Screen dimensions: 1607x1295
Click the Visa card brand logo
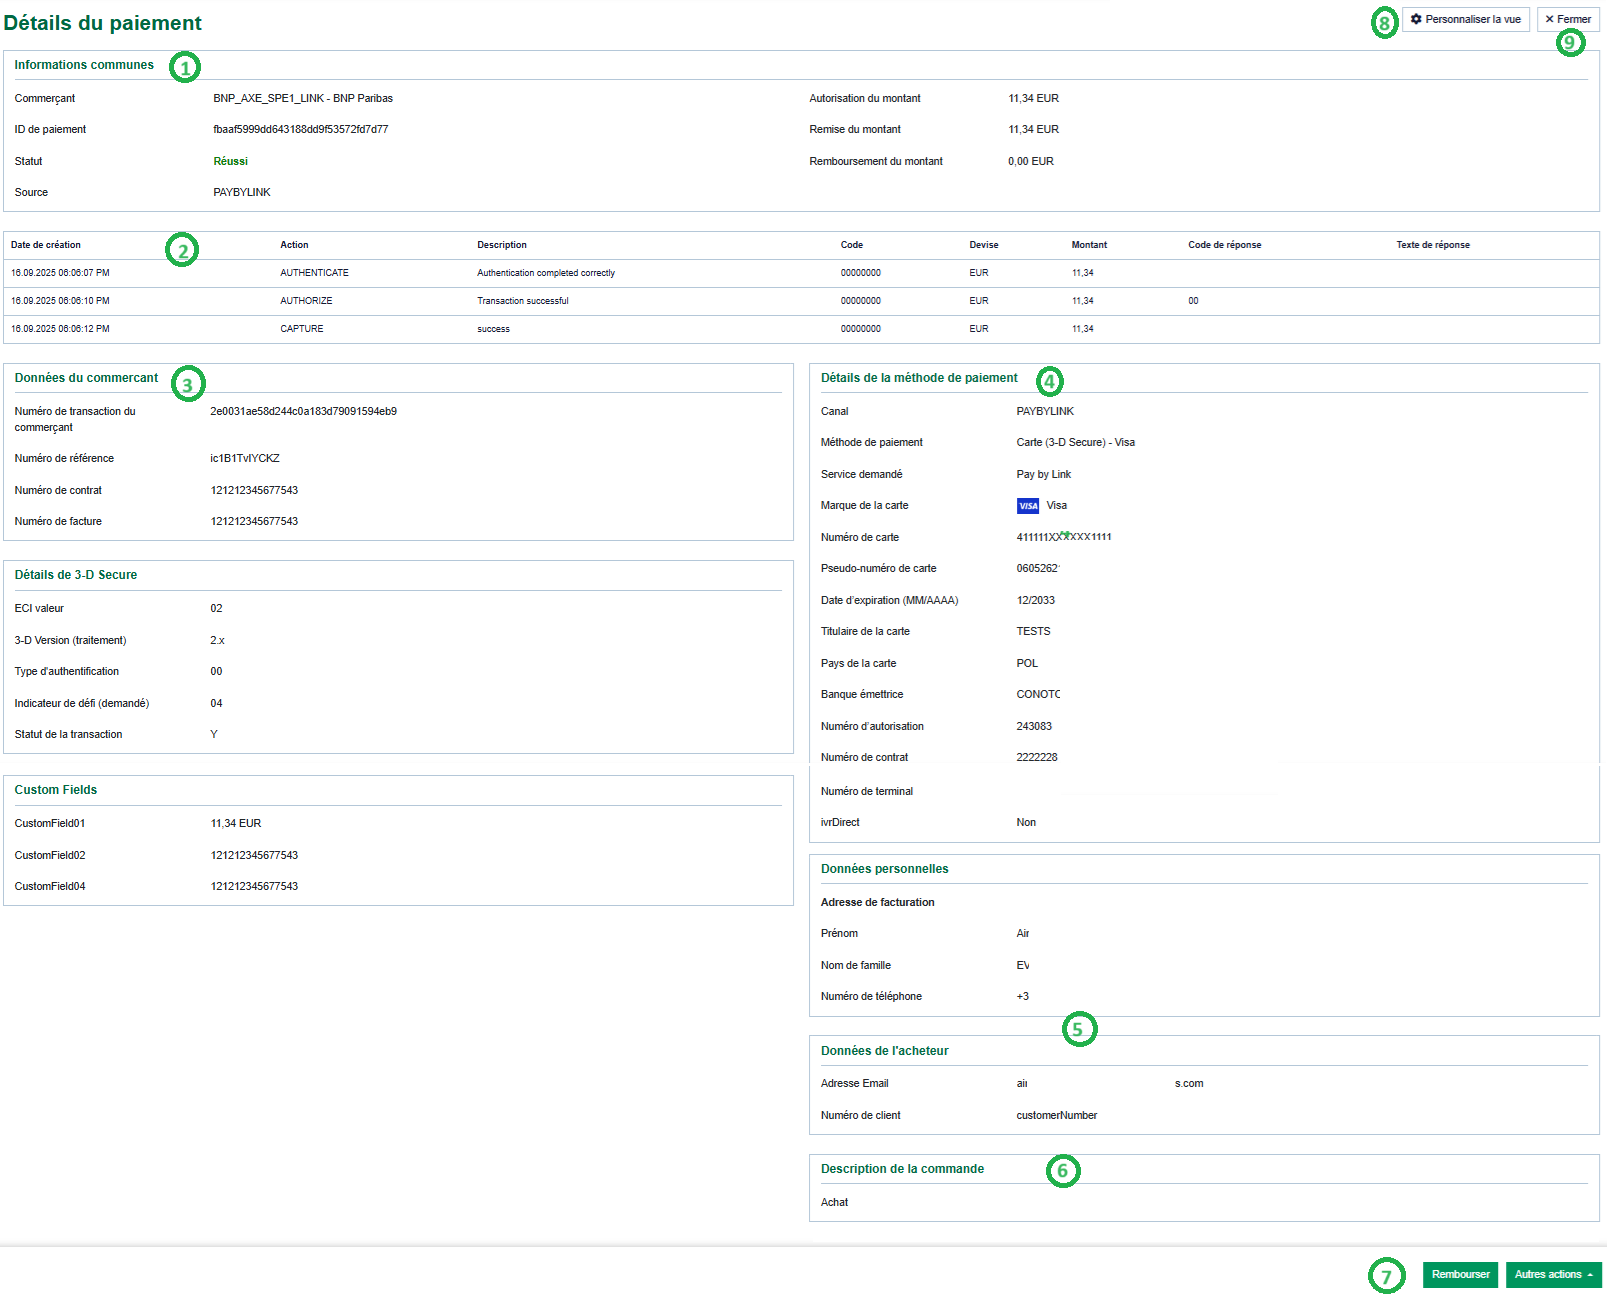click(1028, 506)
